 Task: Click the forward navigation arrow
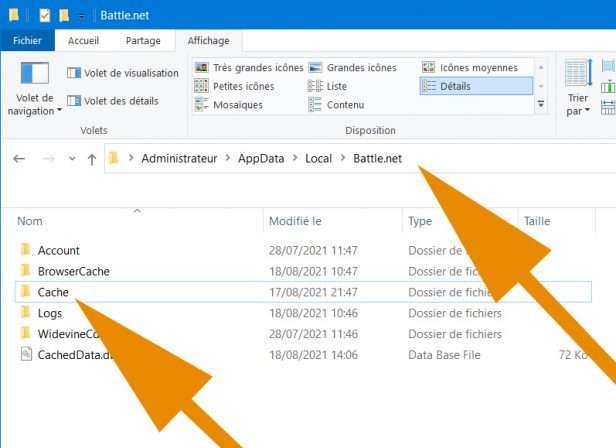[x=48, y=159]
